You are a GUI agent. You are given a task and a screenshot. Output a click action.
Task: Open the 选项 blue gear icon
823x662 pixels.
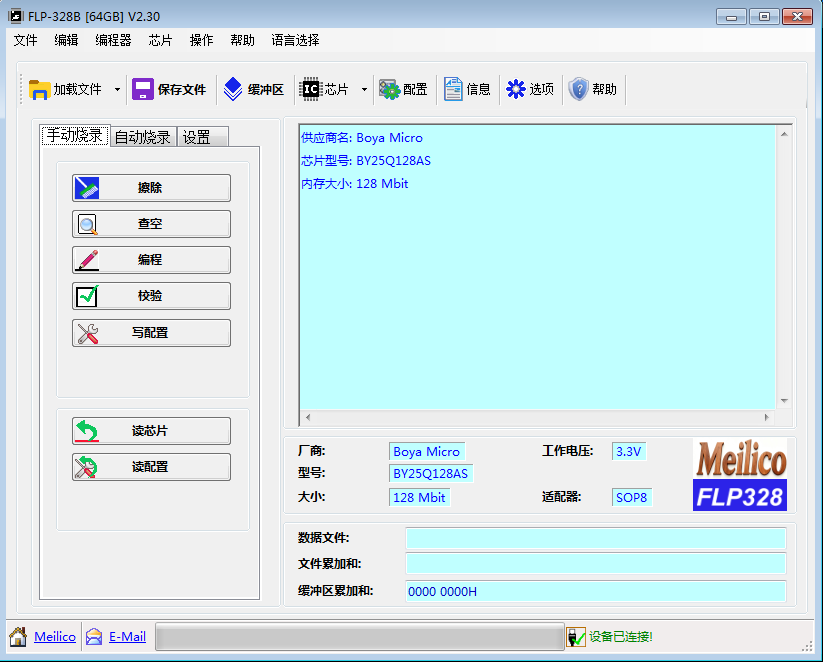(515, 89)
